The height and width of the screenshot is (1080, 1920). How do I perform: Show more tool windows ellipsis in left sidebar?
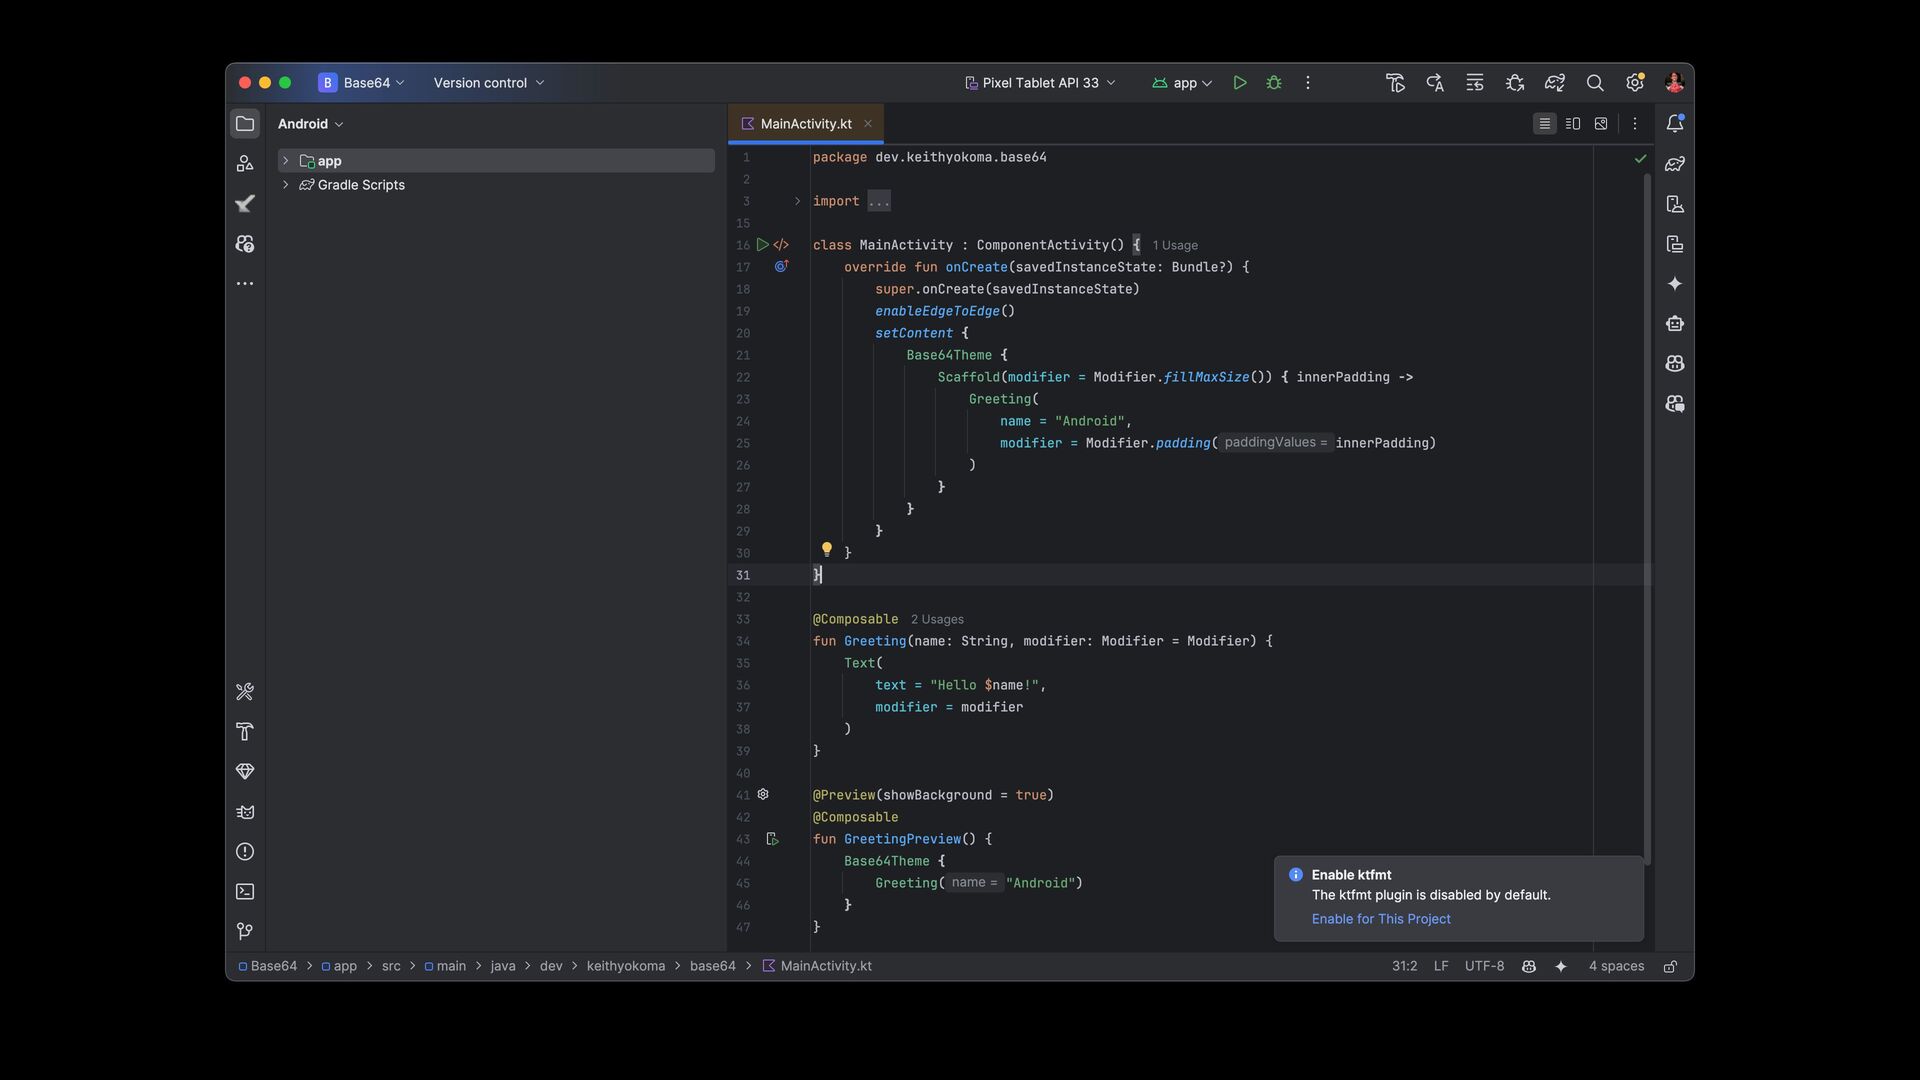245,284
